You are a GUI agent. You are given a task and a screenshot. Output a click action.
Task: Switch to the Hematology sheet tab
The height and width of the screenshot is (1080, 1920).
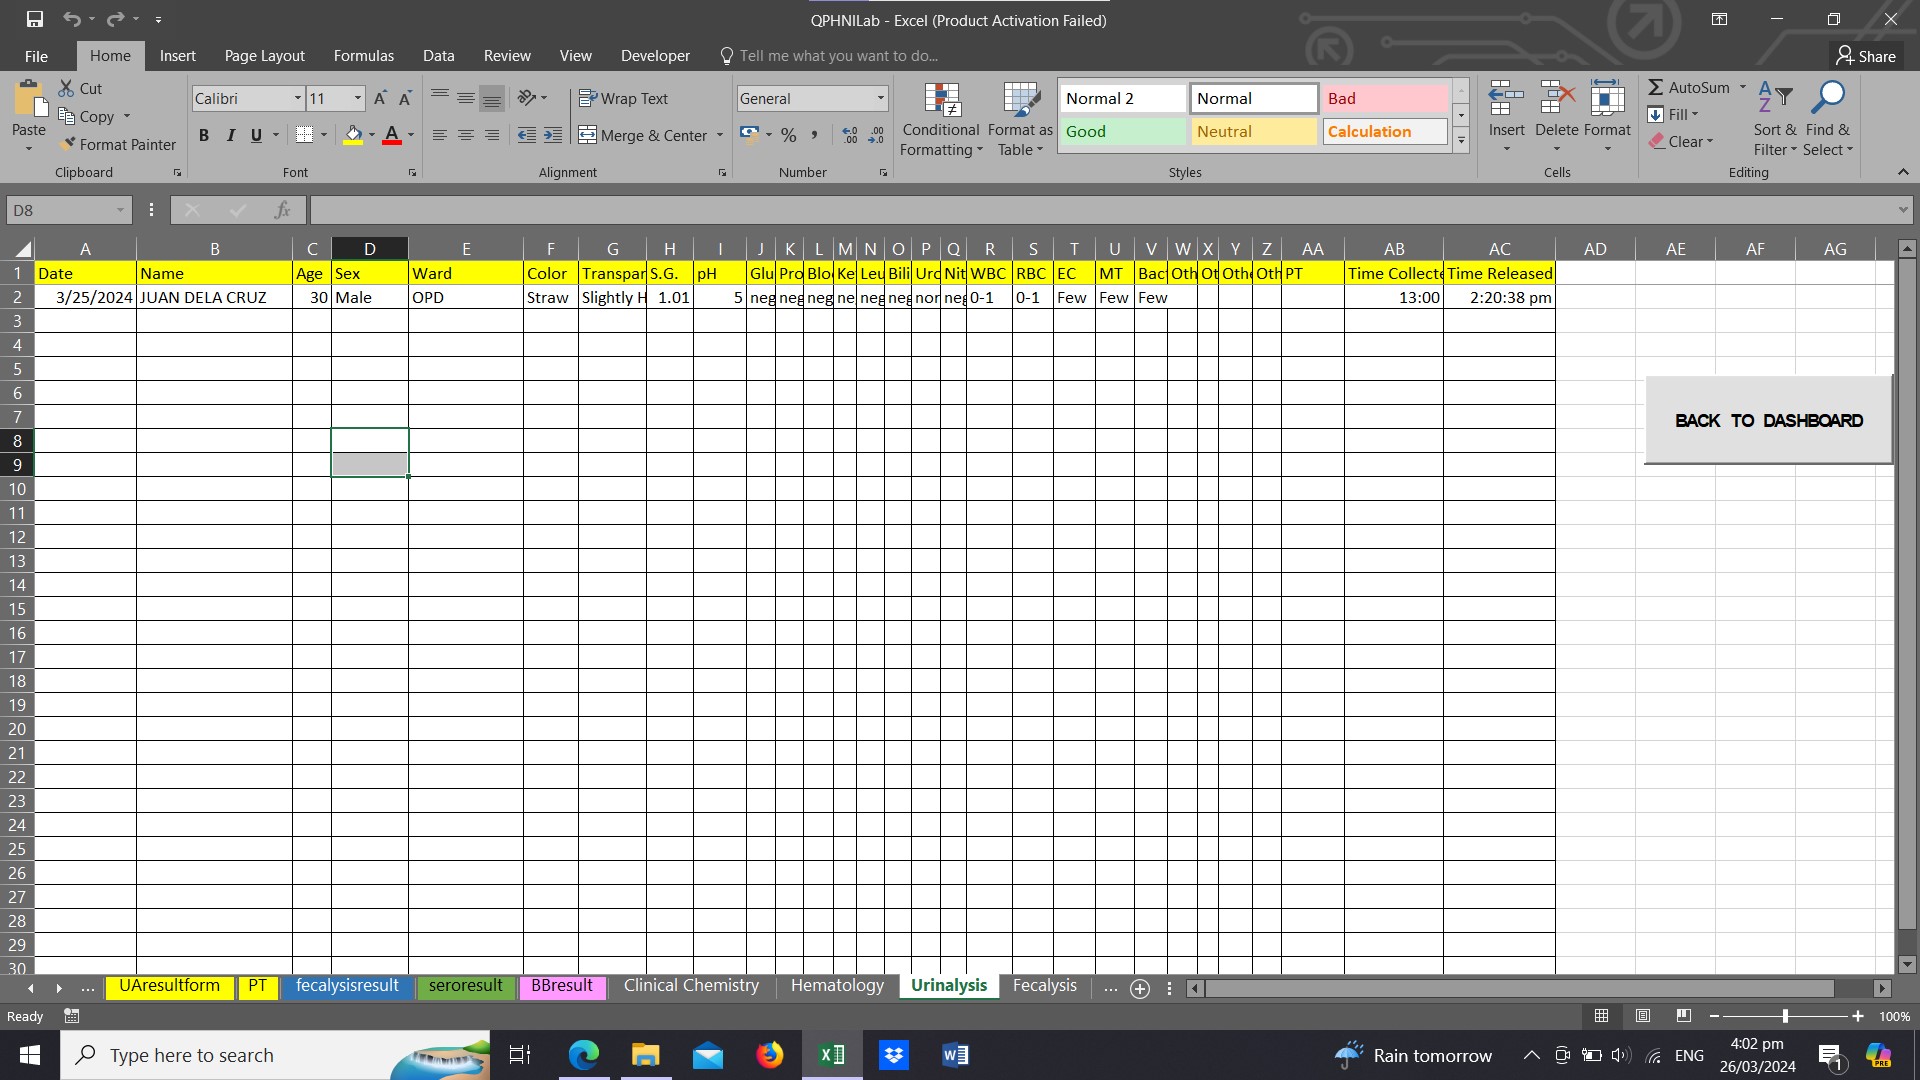point(837,986)
